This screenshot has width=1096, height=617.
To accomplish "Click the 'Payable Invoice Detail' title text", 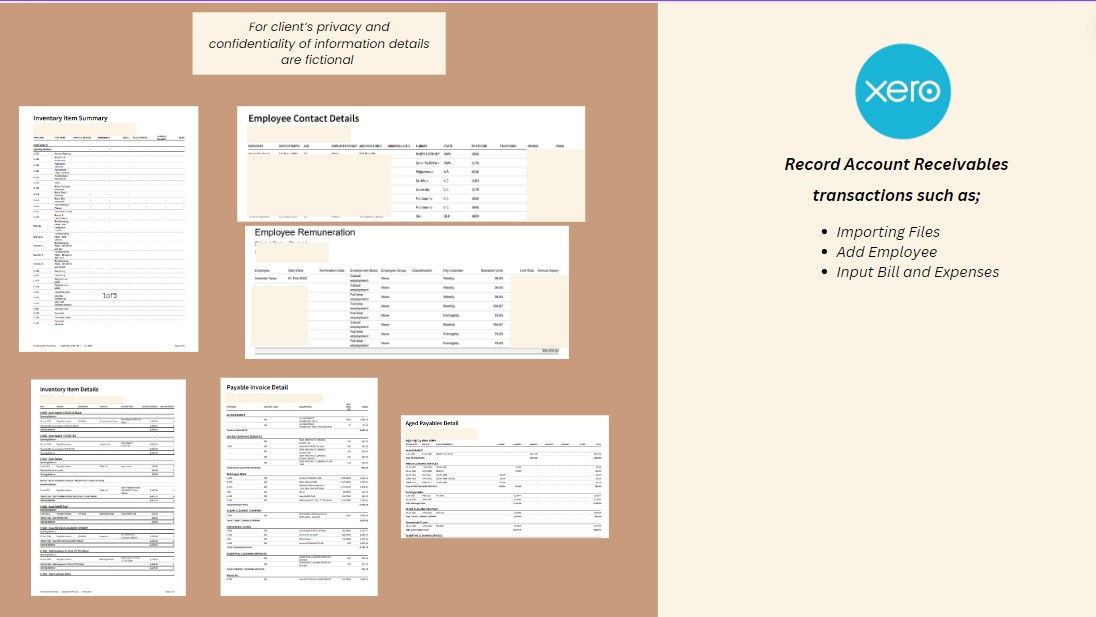I will (257, 387).
